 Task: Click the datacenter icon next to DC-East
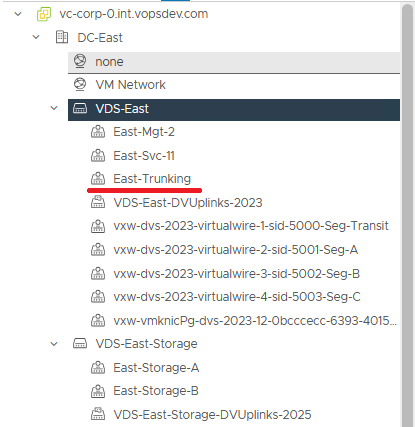(62, 37)
